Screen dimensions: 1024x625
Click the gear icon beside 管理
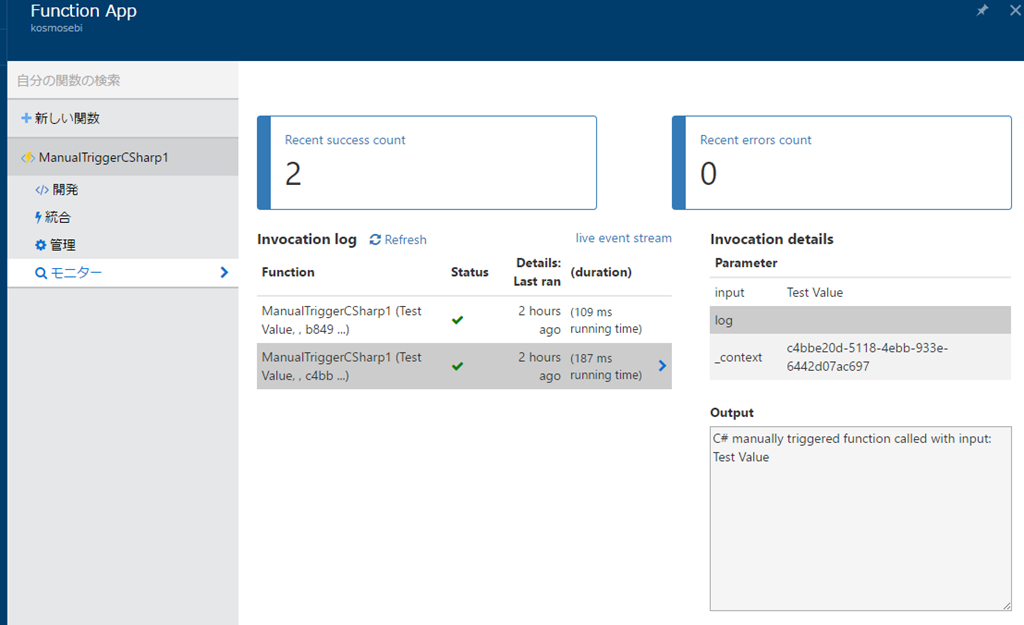pos(40,245)
